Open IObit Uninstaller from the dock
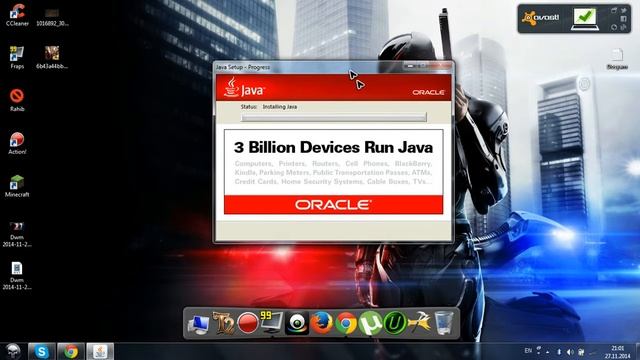 coord(394,323)
